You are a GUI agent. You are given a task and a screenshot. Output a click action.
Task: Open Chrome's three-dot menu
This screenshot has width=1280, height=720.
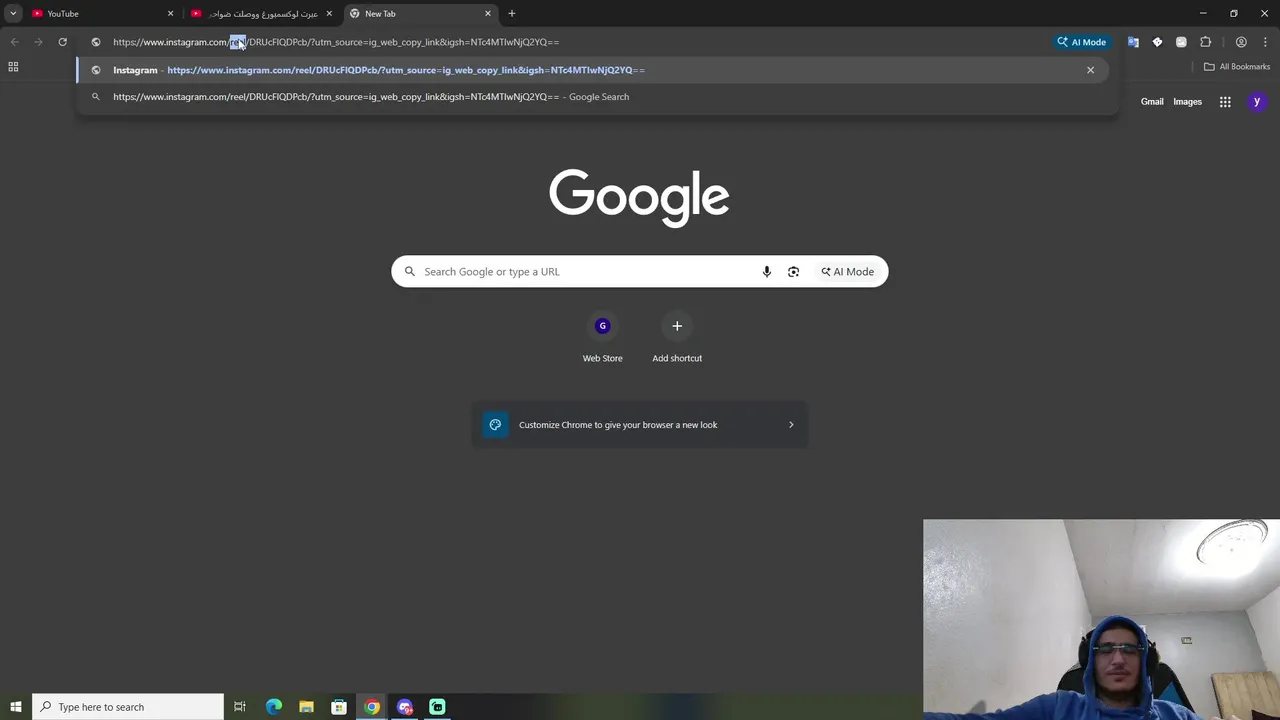1265,42
